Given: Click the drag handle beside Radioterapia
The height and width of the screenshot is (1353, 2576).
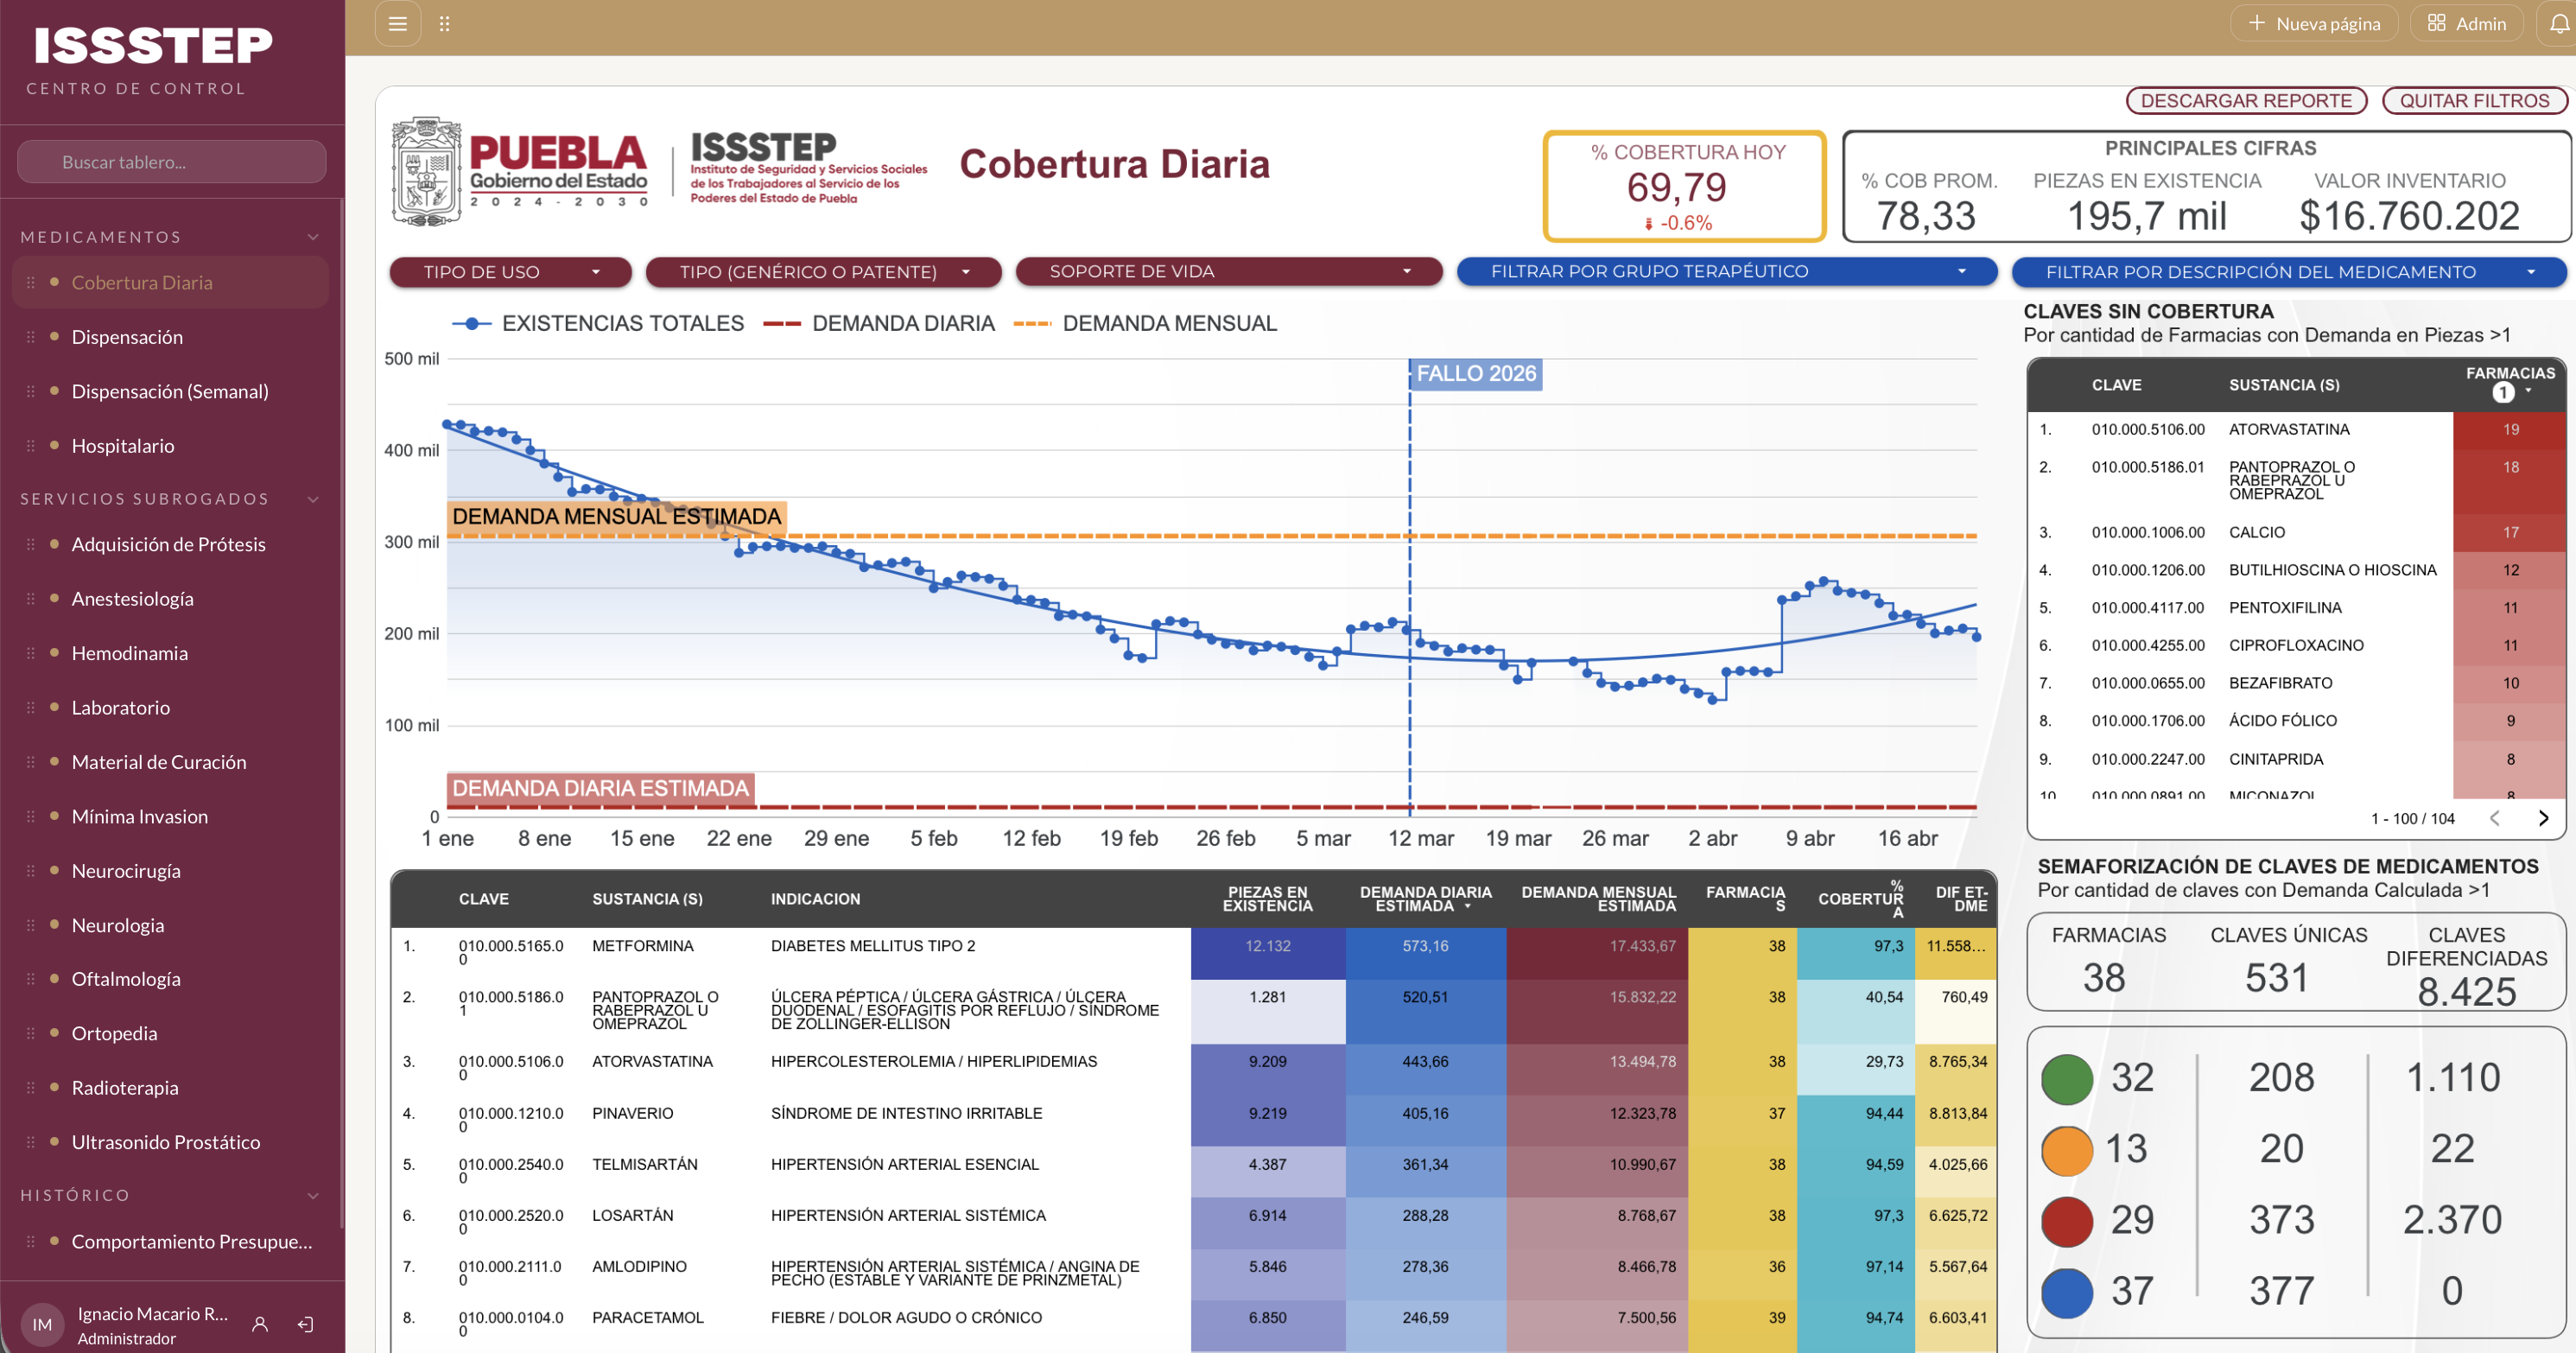Looking at the screenshot, I should point(31,1088).
